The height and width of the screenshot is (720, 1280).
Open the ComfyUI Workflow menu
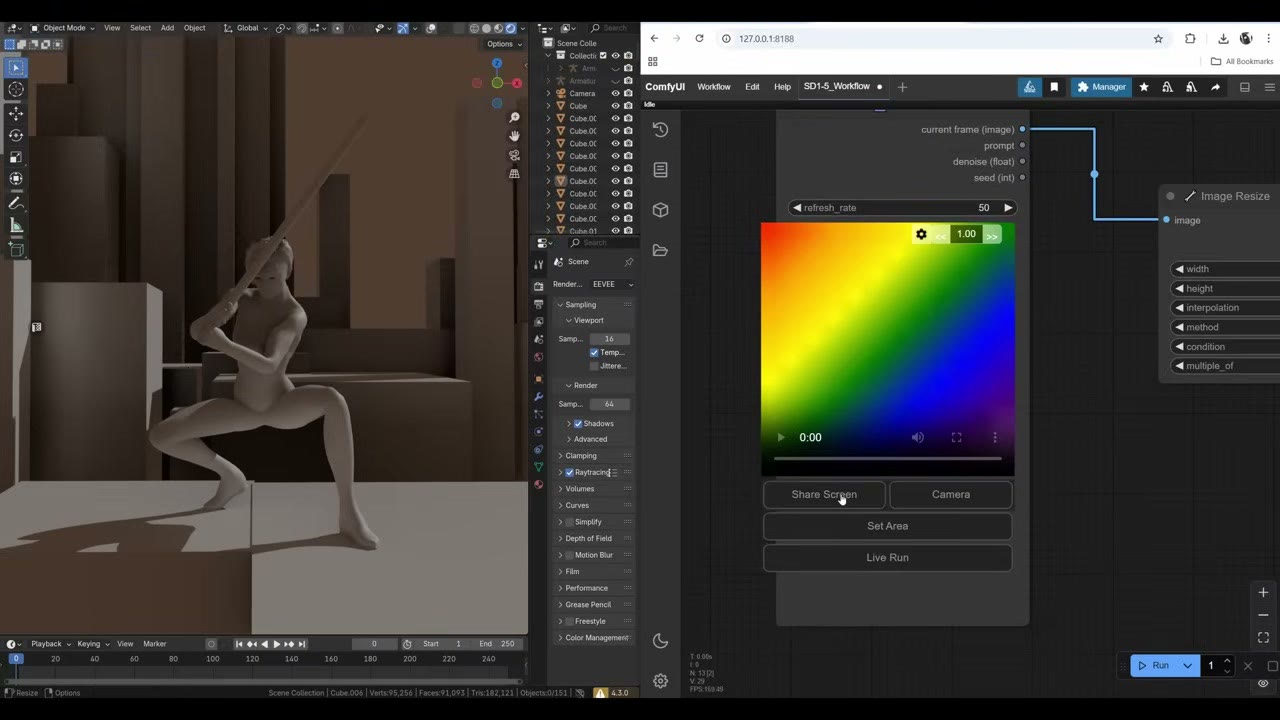714,87
